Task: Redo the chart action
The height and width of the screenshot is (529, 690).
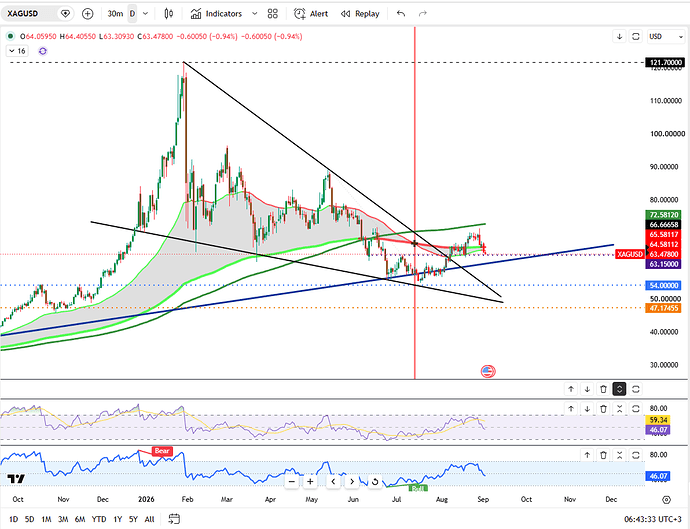Action: tap(423, 14)
